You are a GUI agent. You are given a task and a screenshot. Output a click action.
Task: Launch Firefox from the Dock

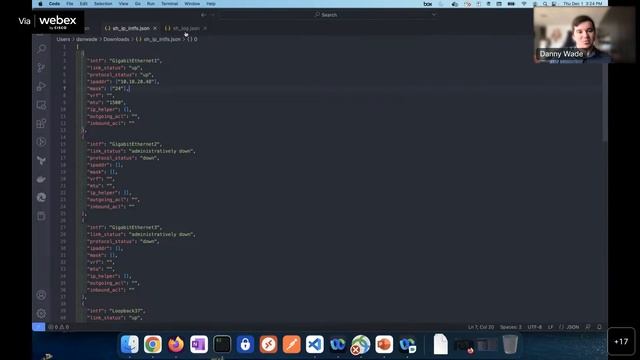pyautogui.click(x=176, y=344)
